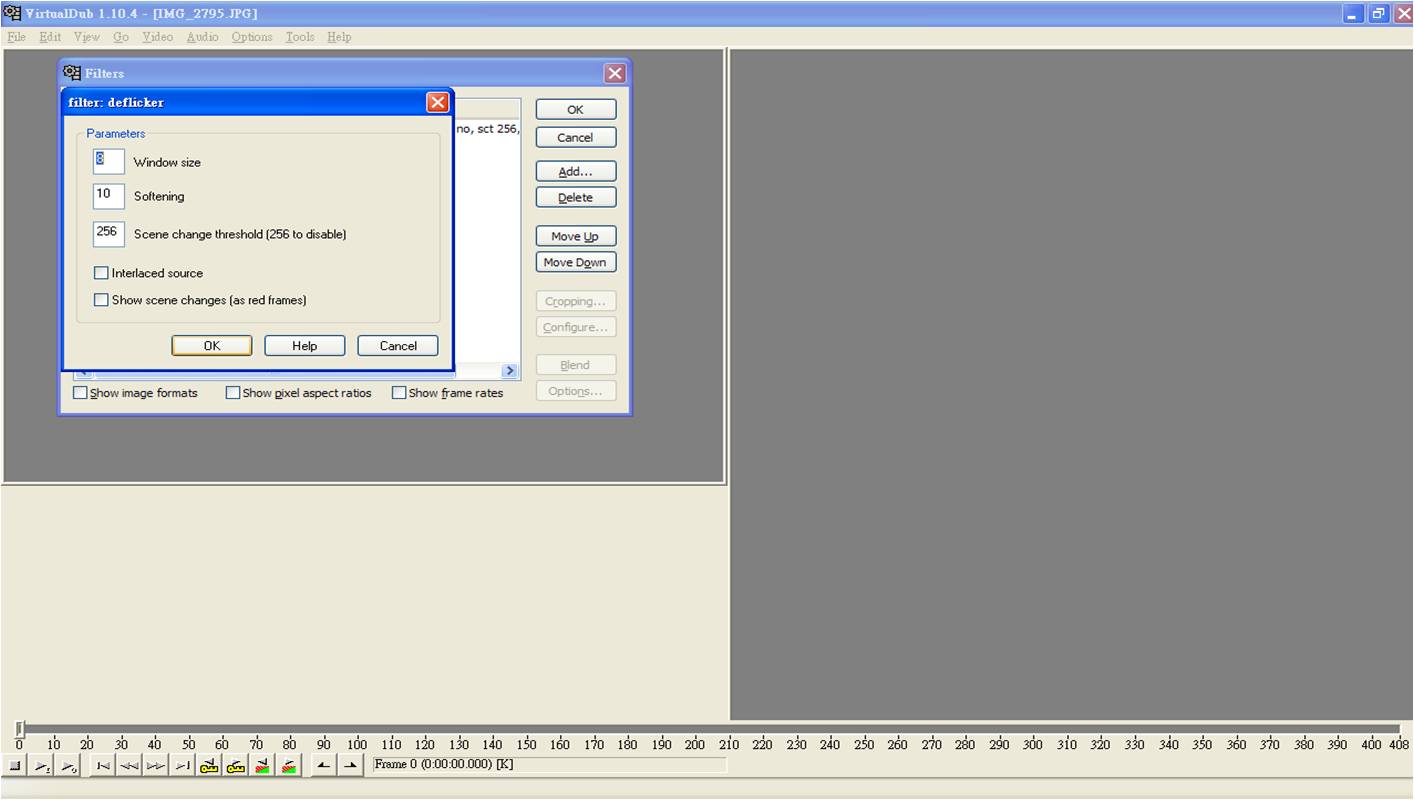Click Cancel in the Filters window
This screenshot has height=800, width=1414.
tap(576, 138)
